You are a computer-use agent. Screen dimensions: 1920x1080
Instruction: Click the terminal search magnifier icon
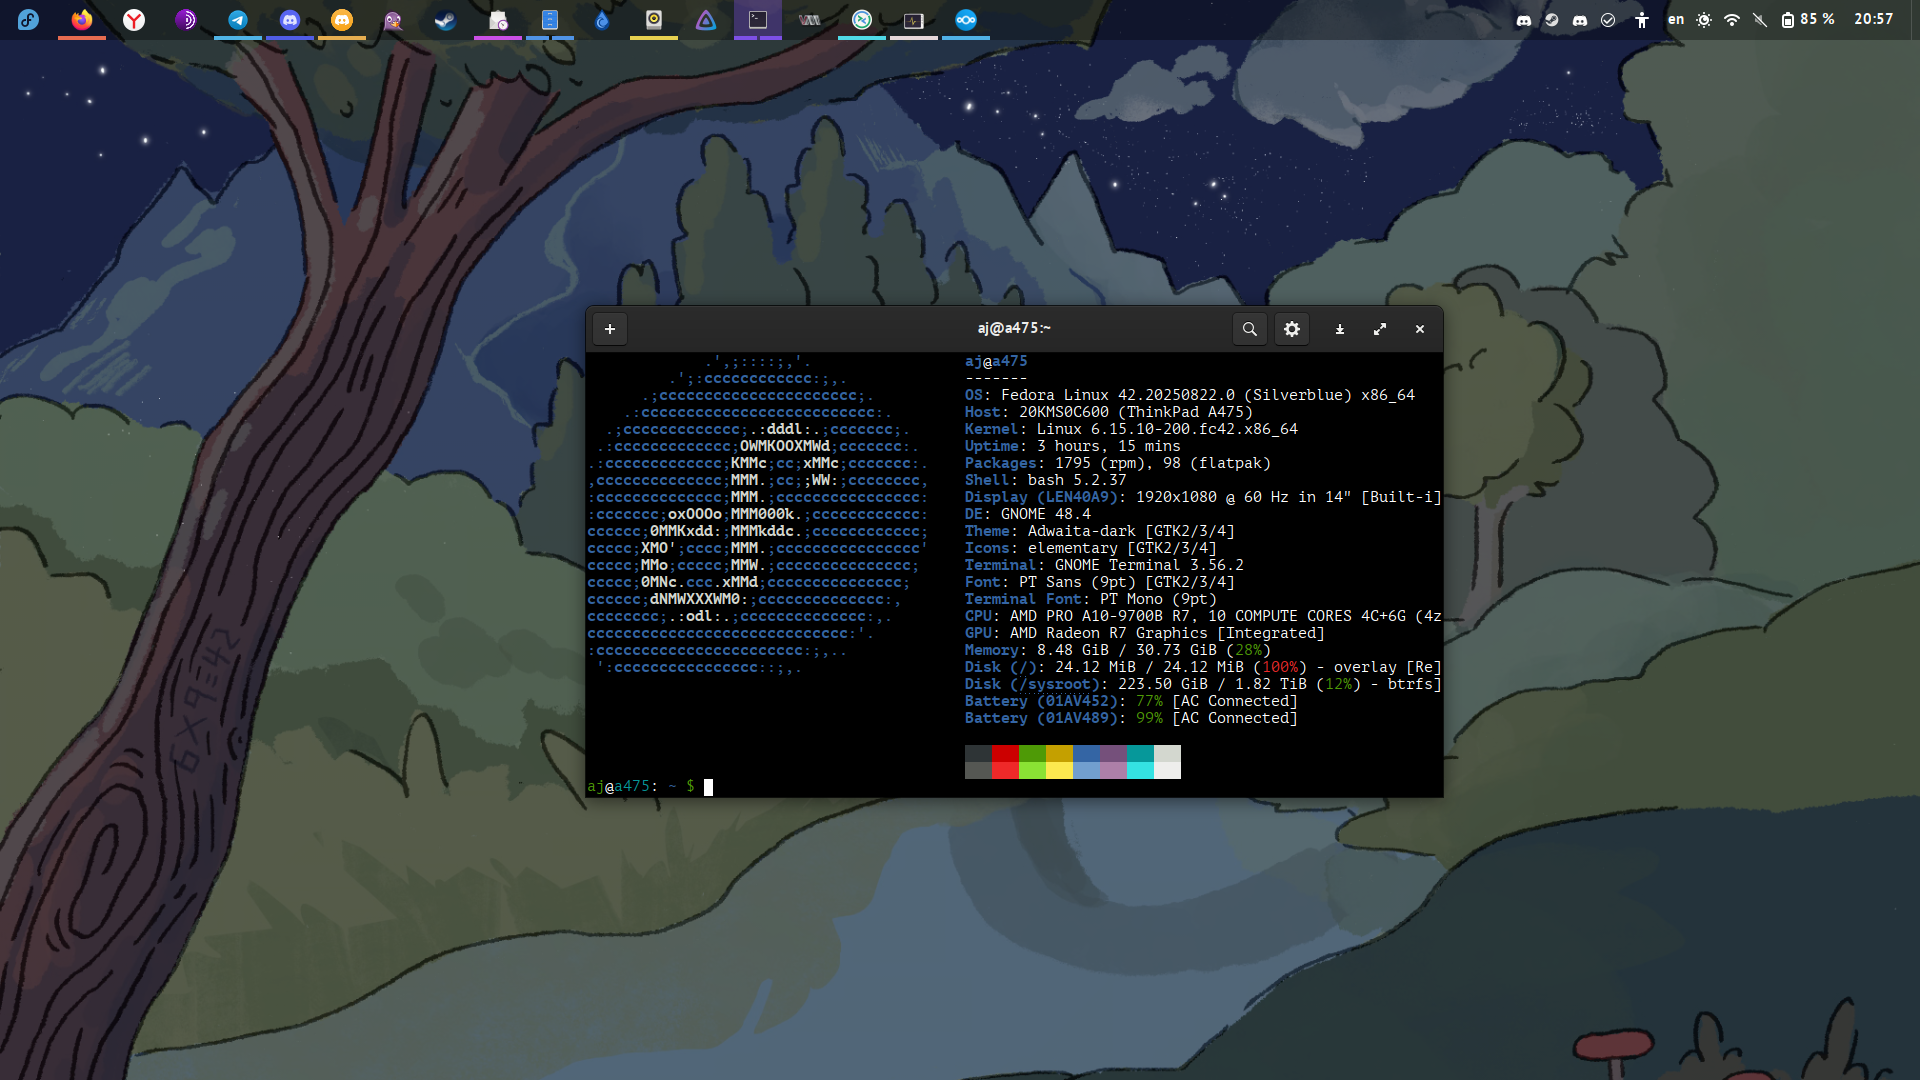[1249, 329]
